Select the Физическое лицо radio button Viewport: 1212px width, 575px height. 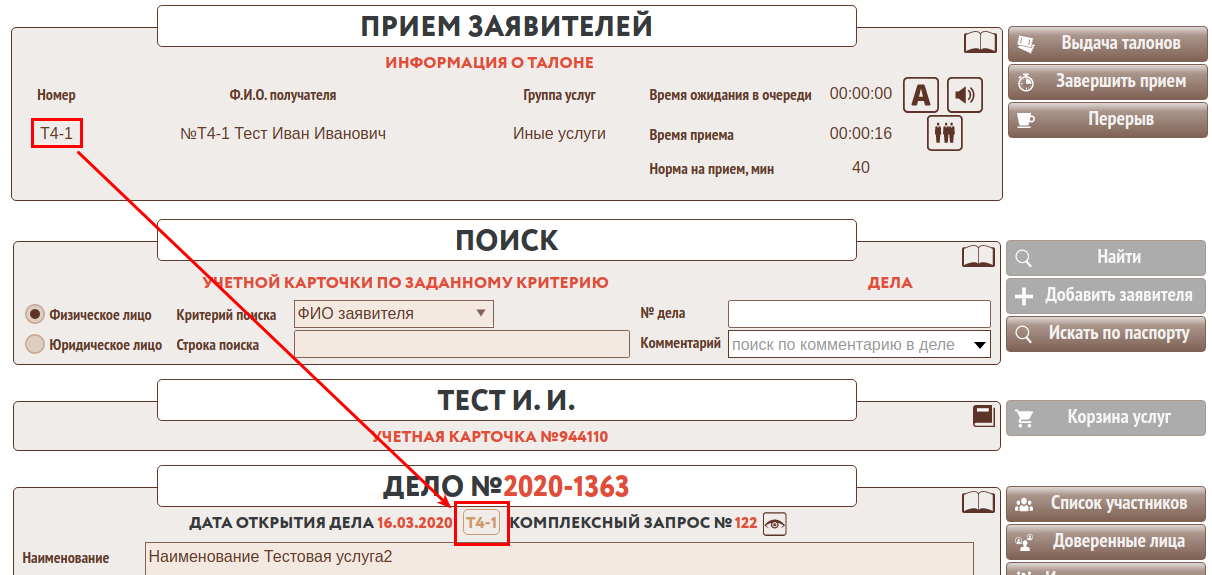point(35,314)
